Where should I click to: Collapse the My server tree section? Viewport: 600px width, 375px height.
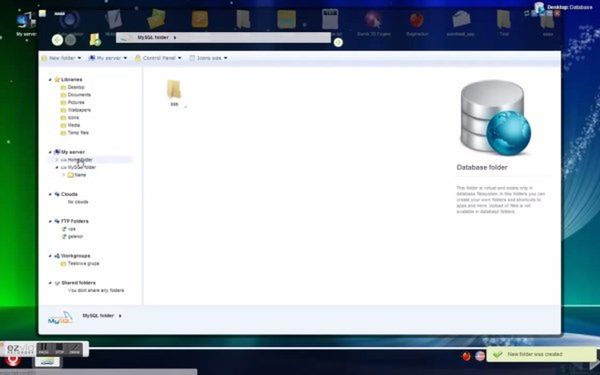tap(50, 152)
